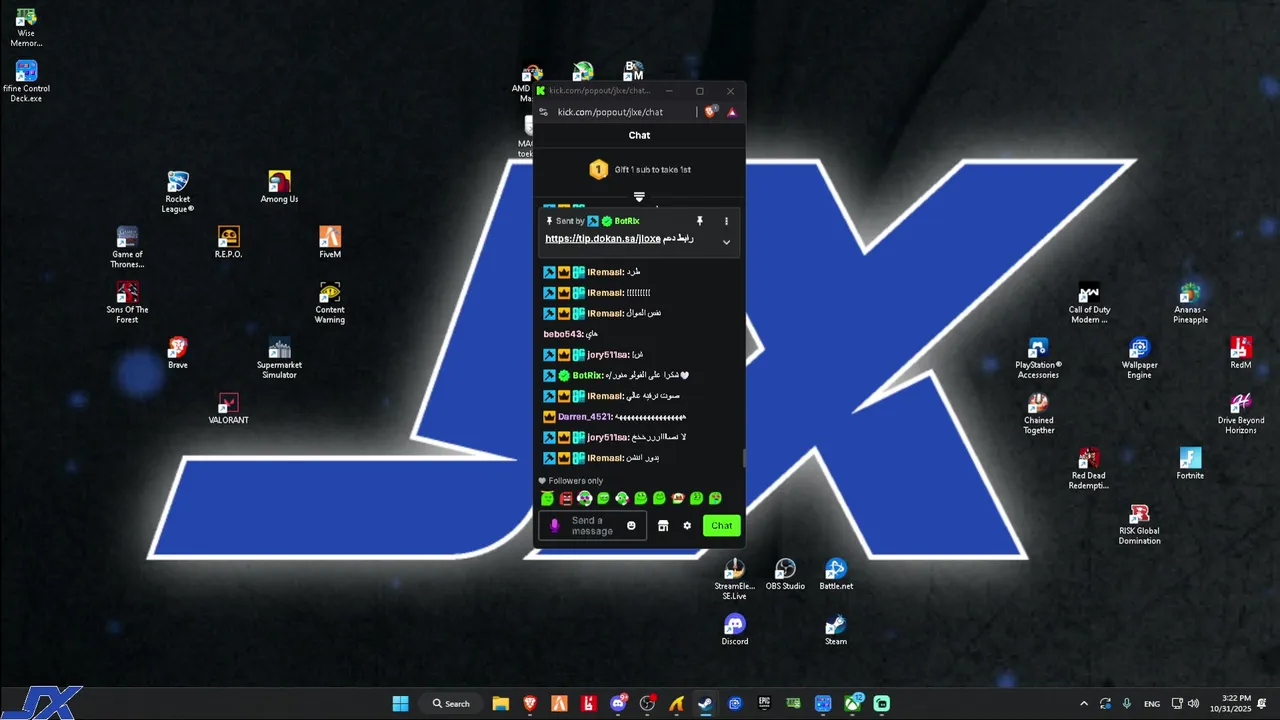This screenshot has width=1280, height=720.
Task: Open Game of Thrones desktop shortcut
Action: pos(127,247)
